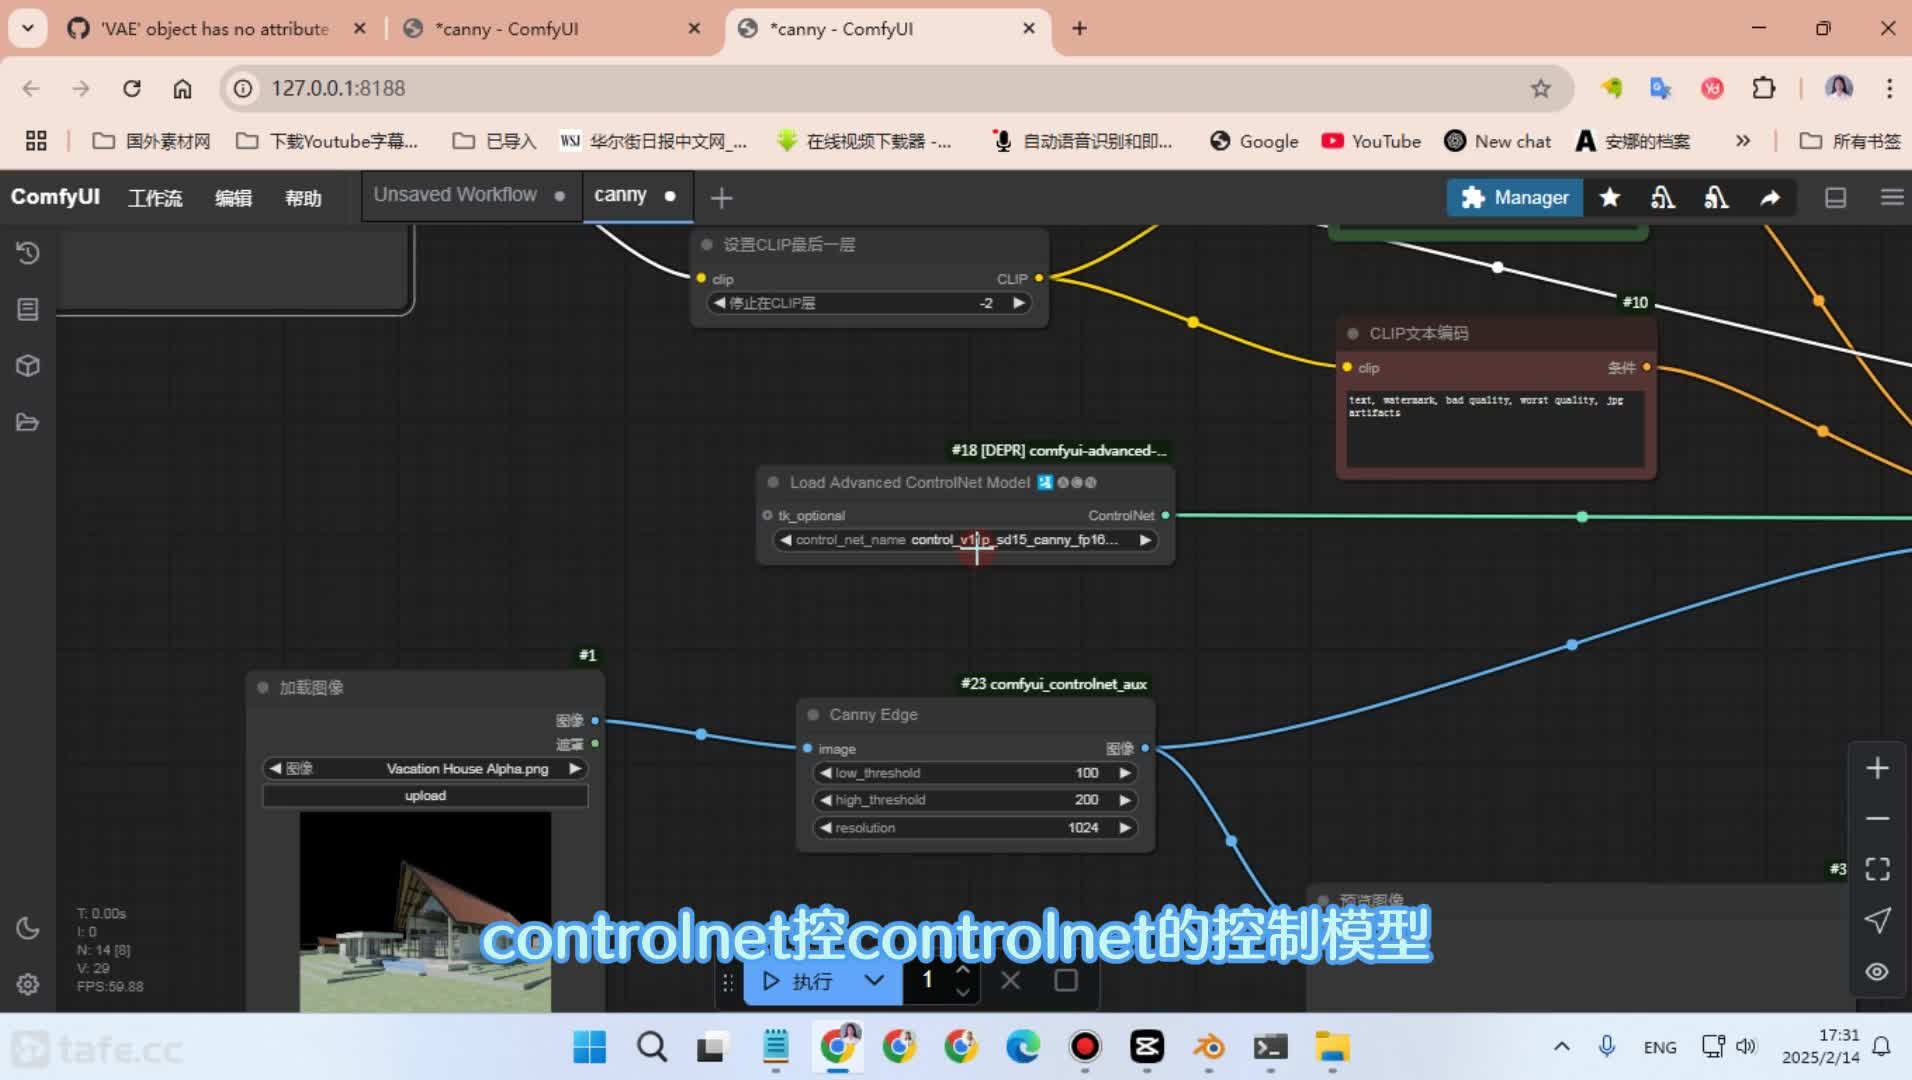The image size is (1912, 1080).
Task: Open the queue history sidebar icon
Action: tap(28, 254)
